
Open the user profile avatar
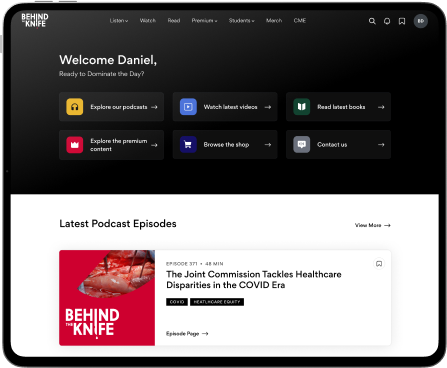tap(421, 21)
